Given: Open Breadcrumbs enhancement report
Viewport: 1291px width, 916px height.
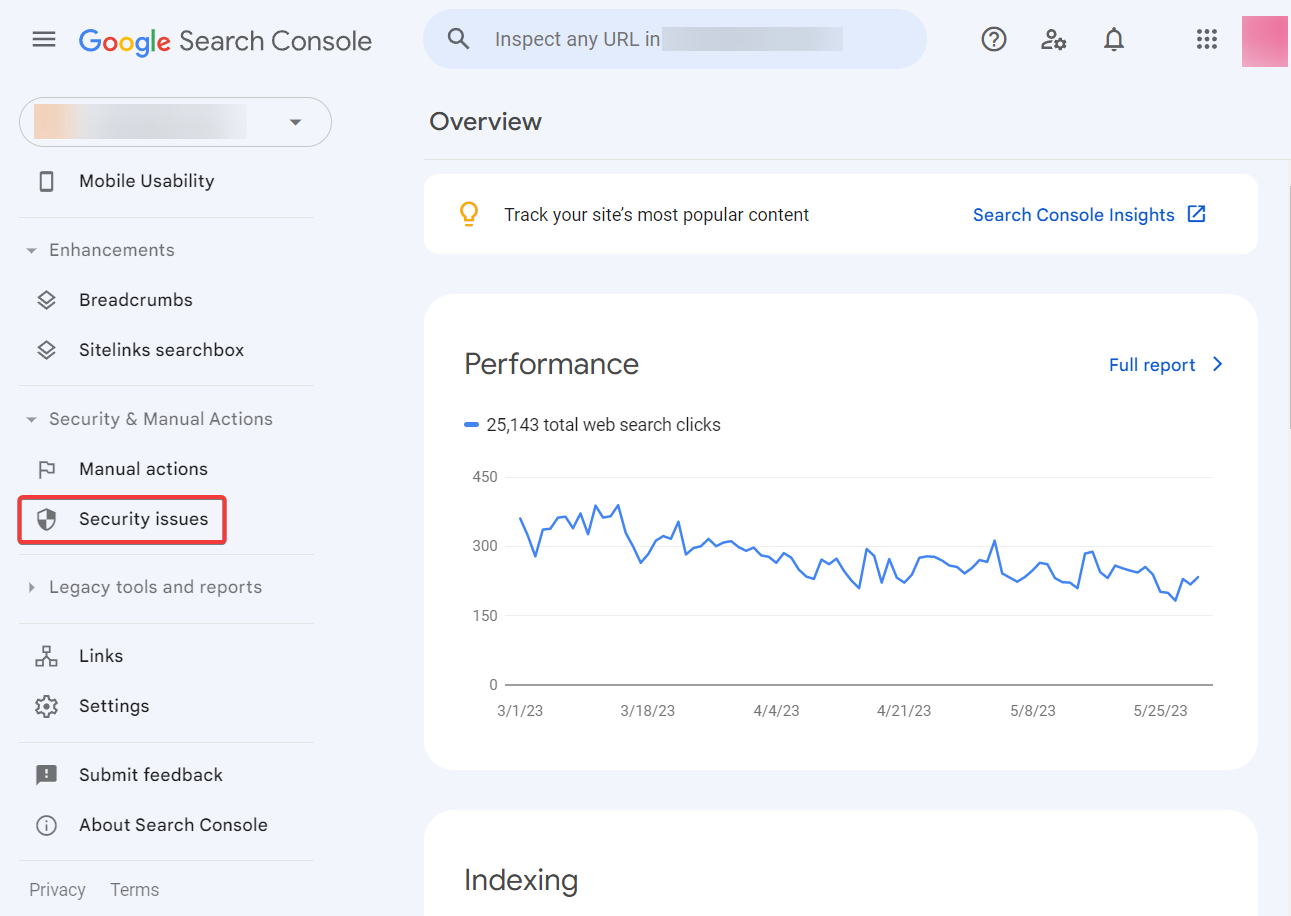Looking at the screenshot, I should point(135,300).
